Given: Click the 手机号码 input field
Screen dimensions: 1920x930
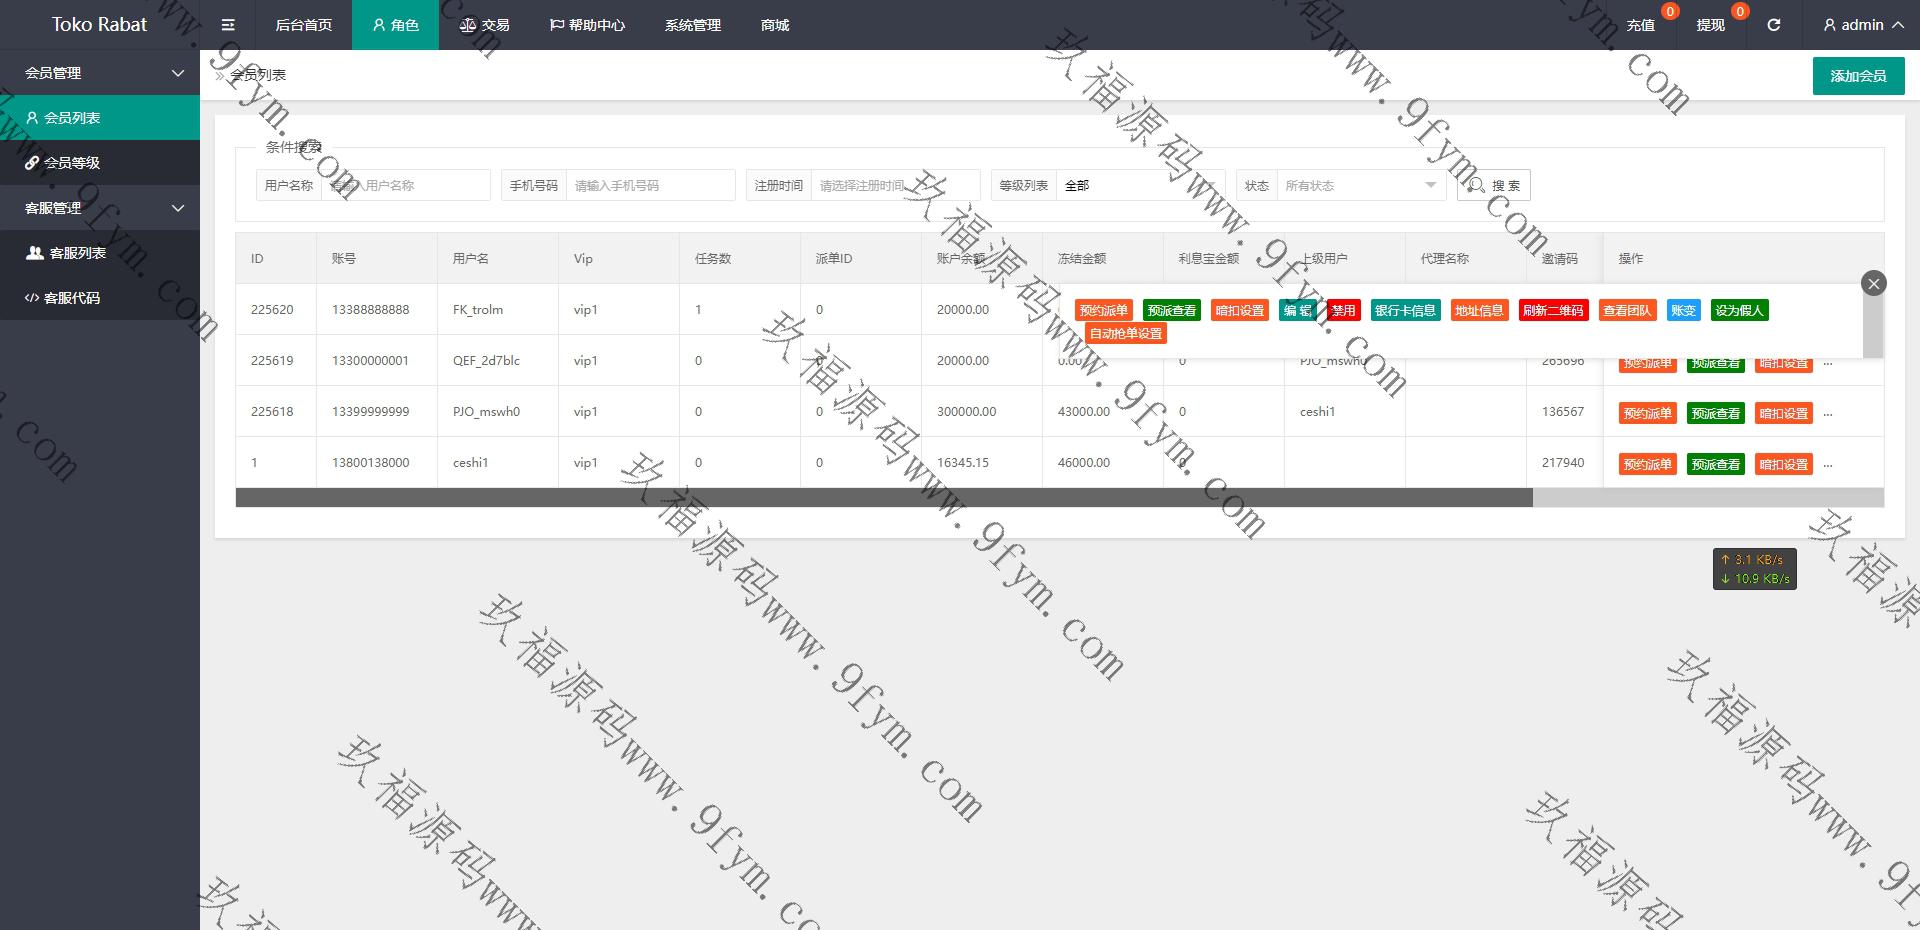Looking at the screenshot, I should pyautogui.click(x=650, y=186).
